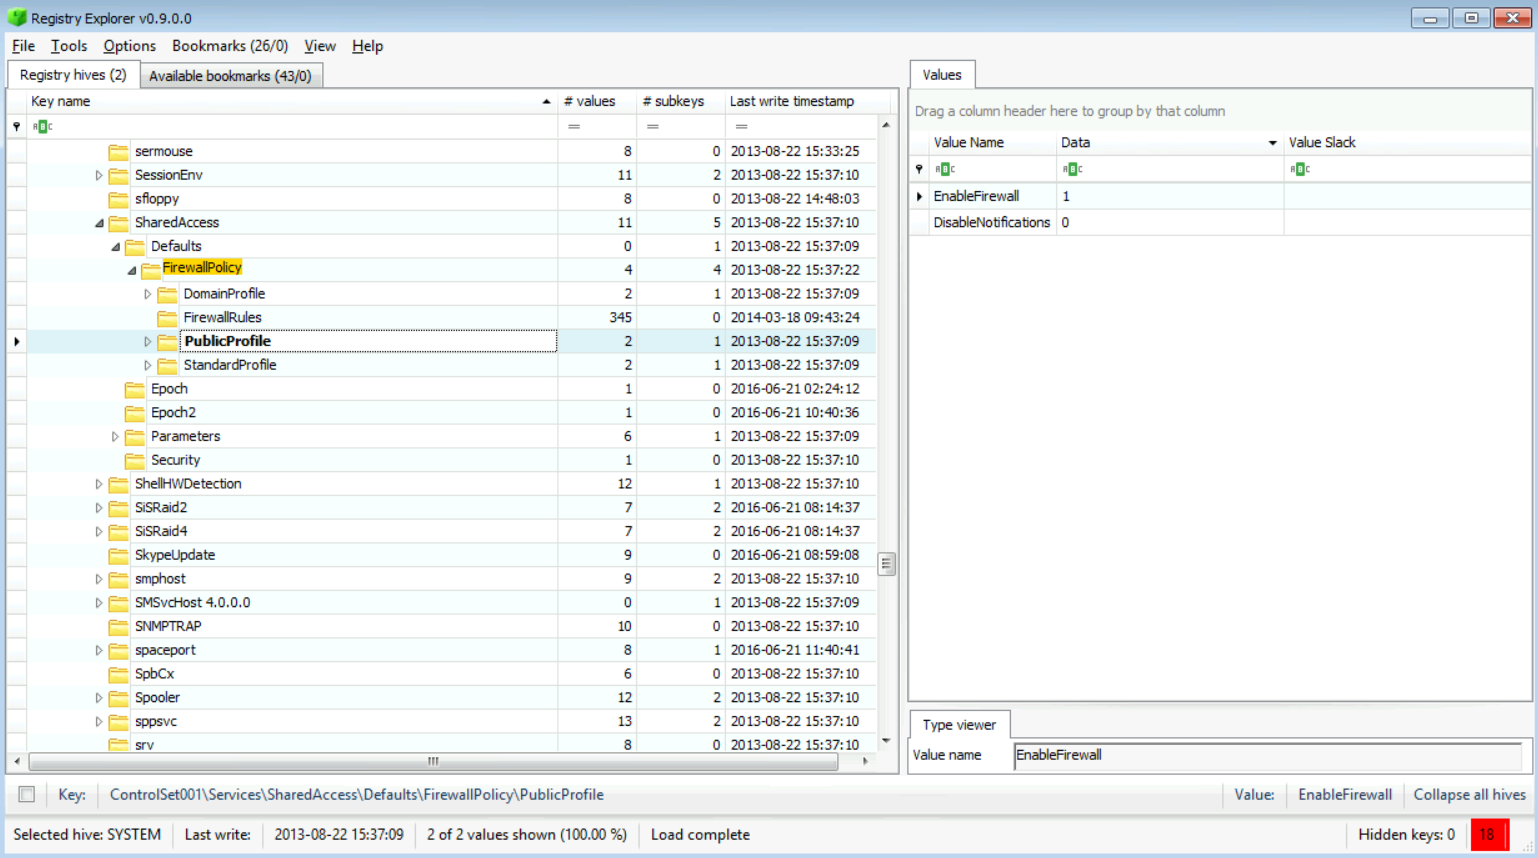
Task: Click the red 18 indicator
Action: (x=1488, y=834)
